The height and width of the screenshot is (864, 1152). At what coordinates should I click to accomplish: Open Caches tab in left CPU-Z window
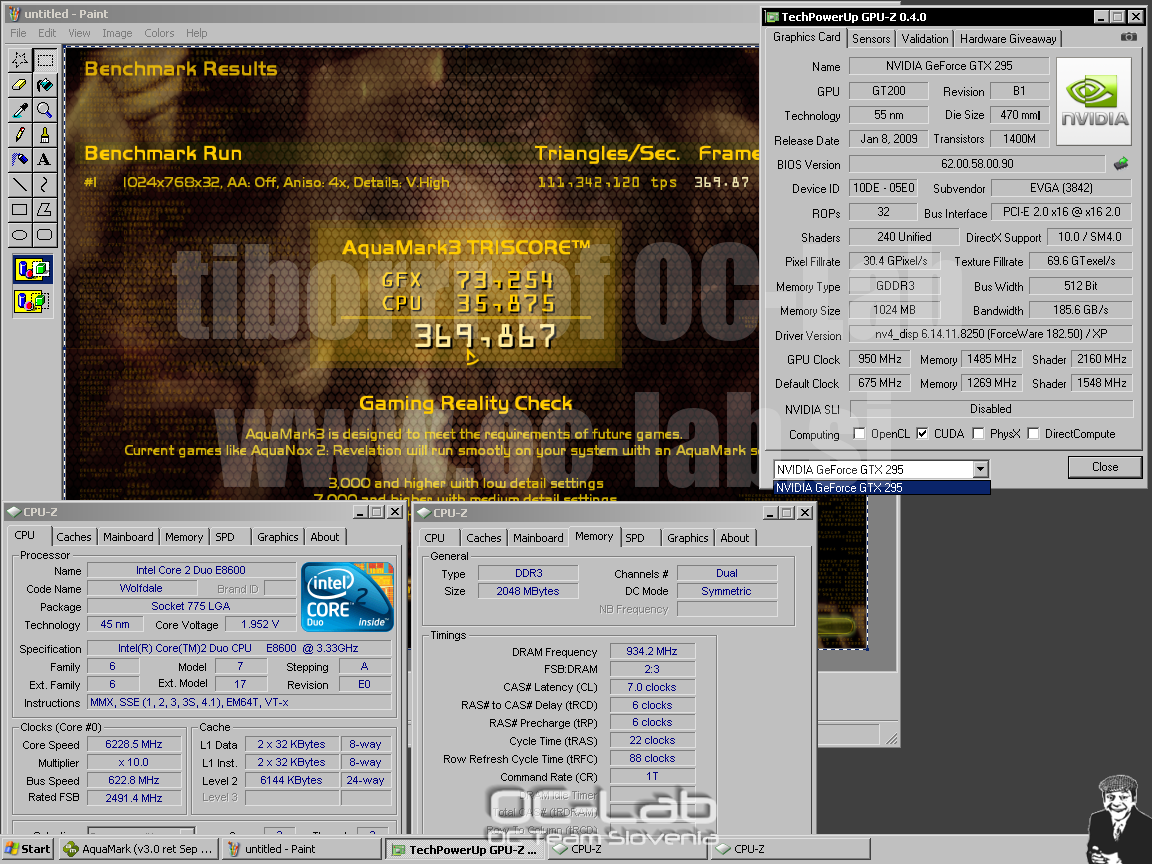click(x=74, y=537)
